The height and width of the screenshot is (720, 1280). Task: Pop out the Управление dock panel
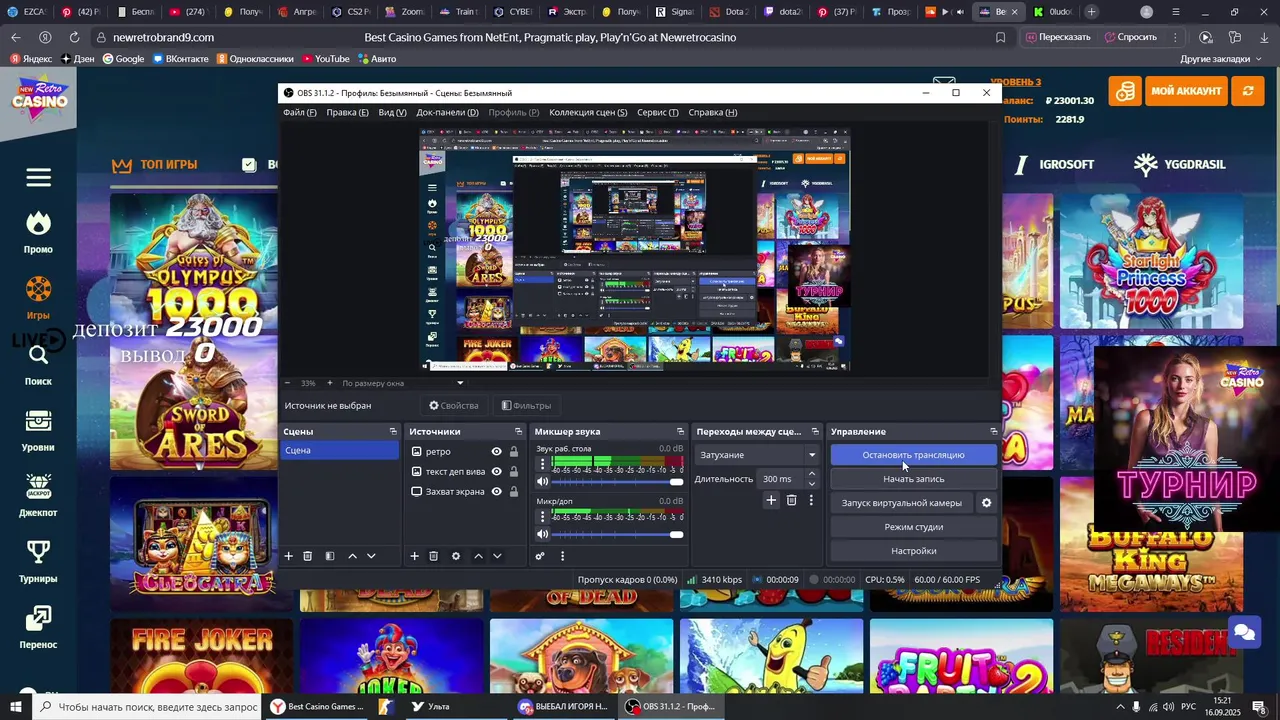click(x=993, y=431)
